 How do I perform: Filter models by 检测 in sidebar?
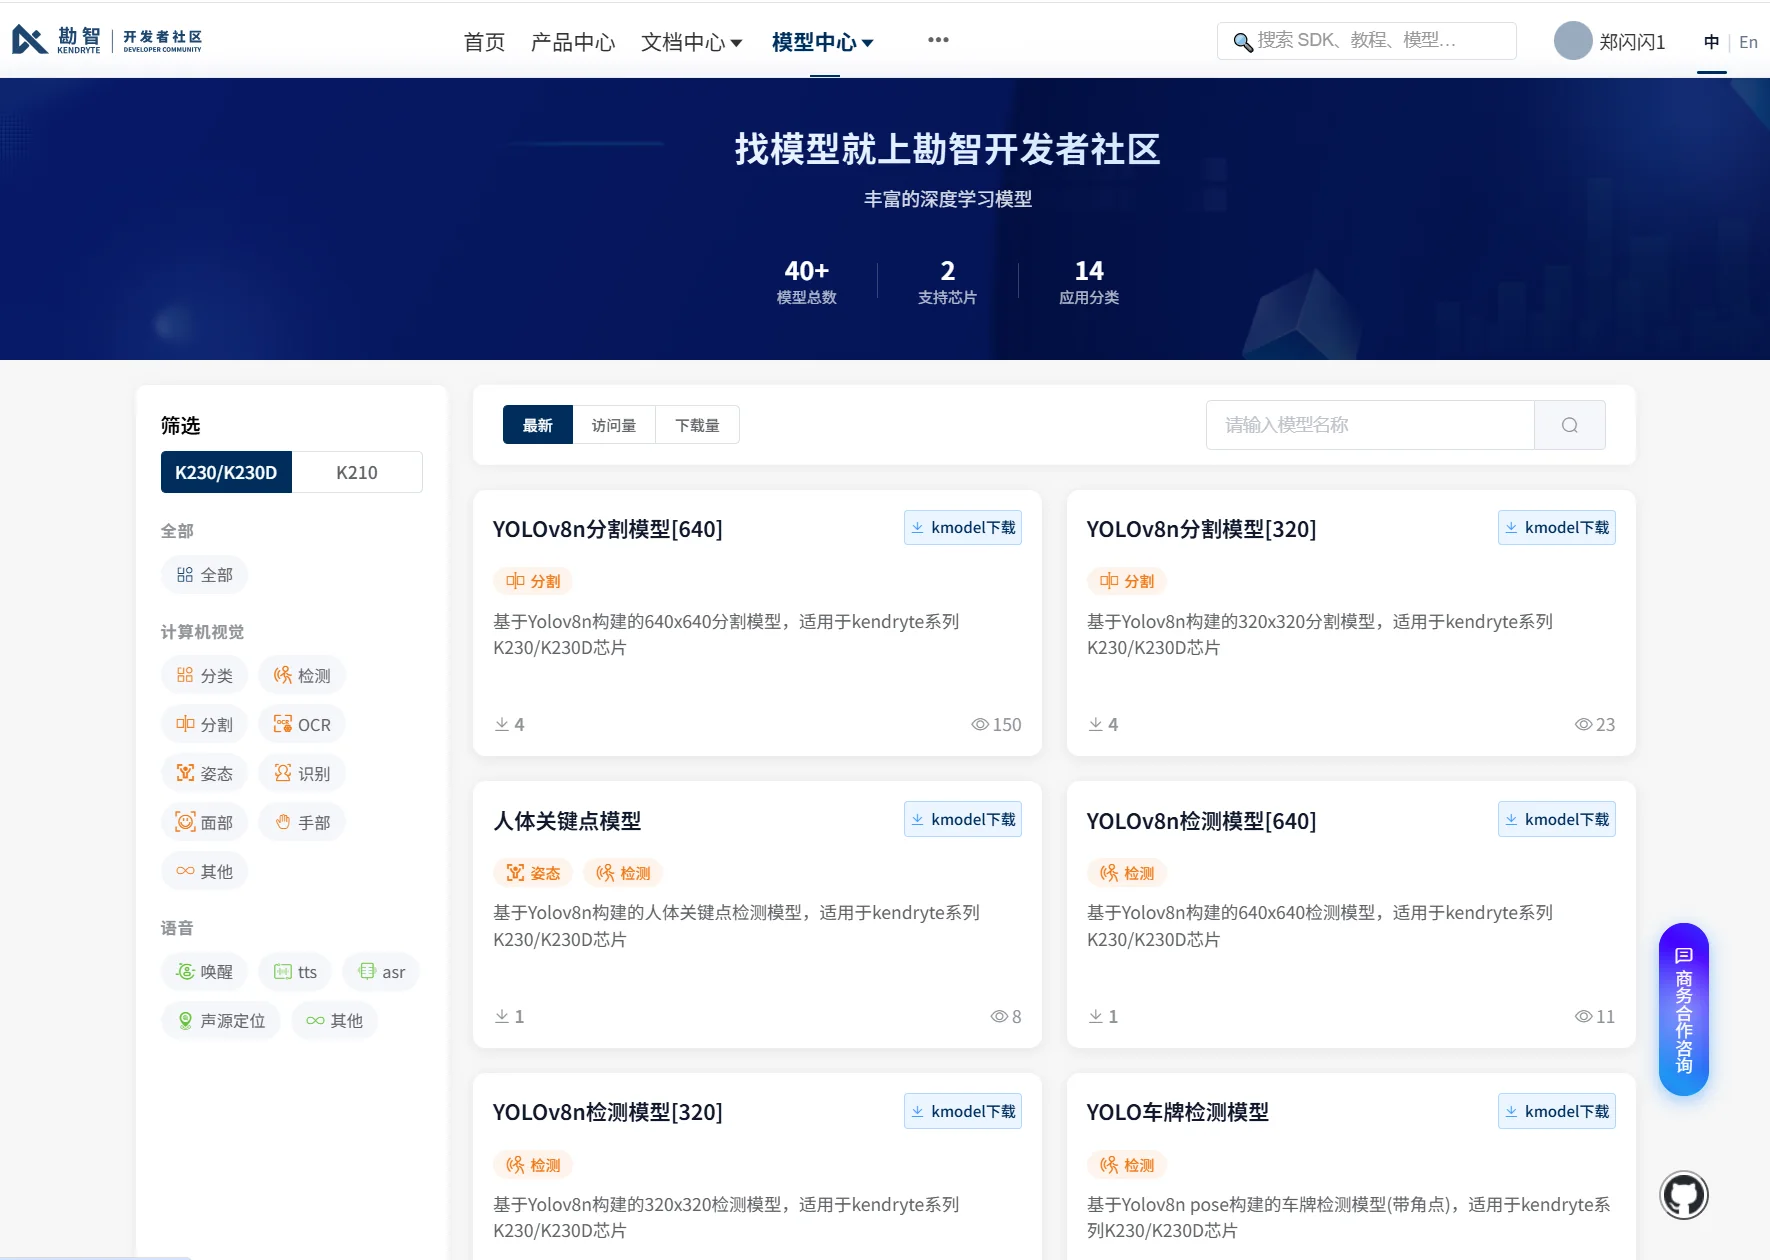[x=302, y=676]
